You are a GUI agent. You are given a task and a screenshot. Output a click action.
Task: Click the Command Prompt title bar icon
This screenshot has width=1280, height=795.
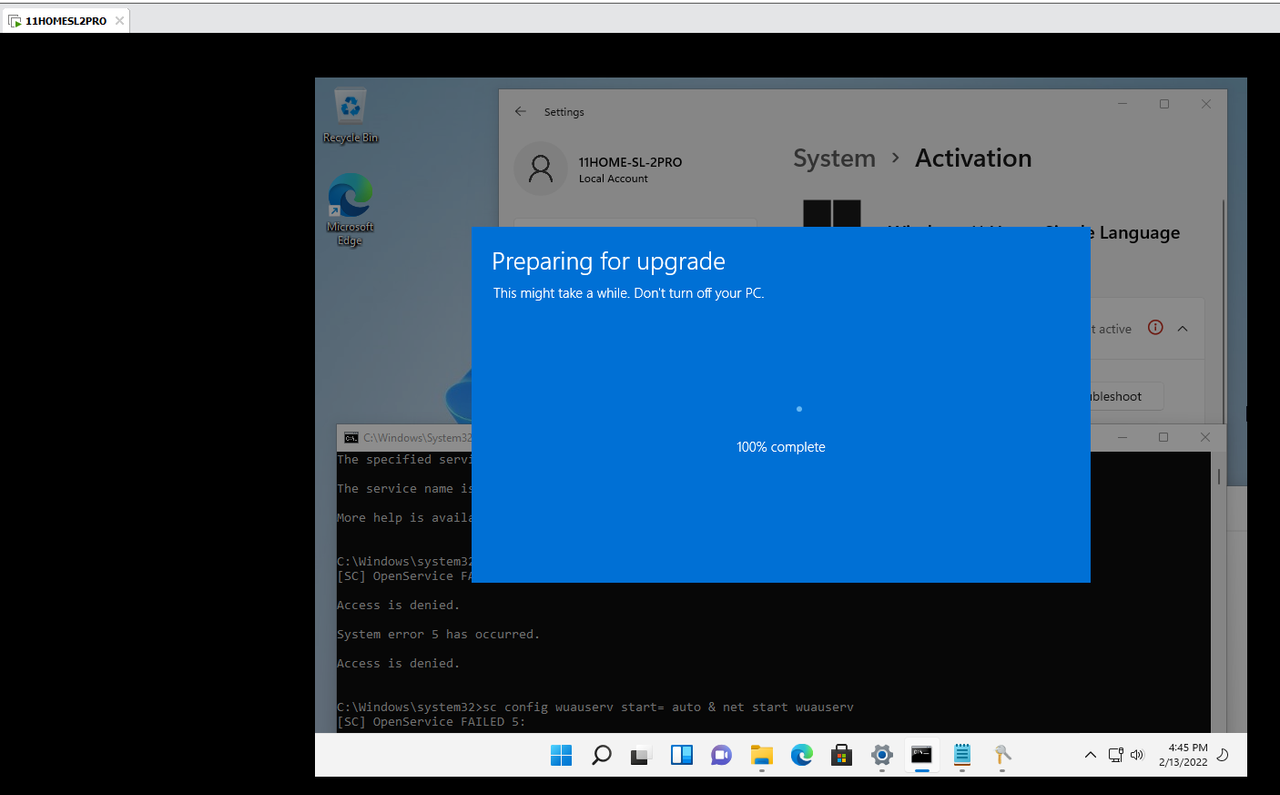[x=351, y=438]
